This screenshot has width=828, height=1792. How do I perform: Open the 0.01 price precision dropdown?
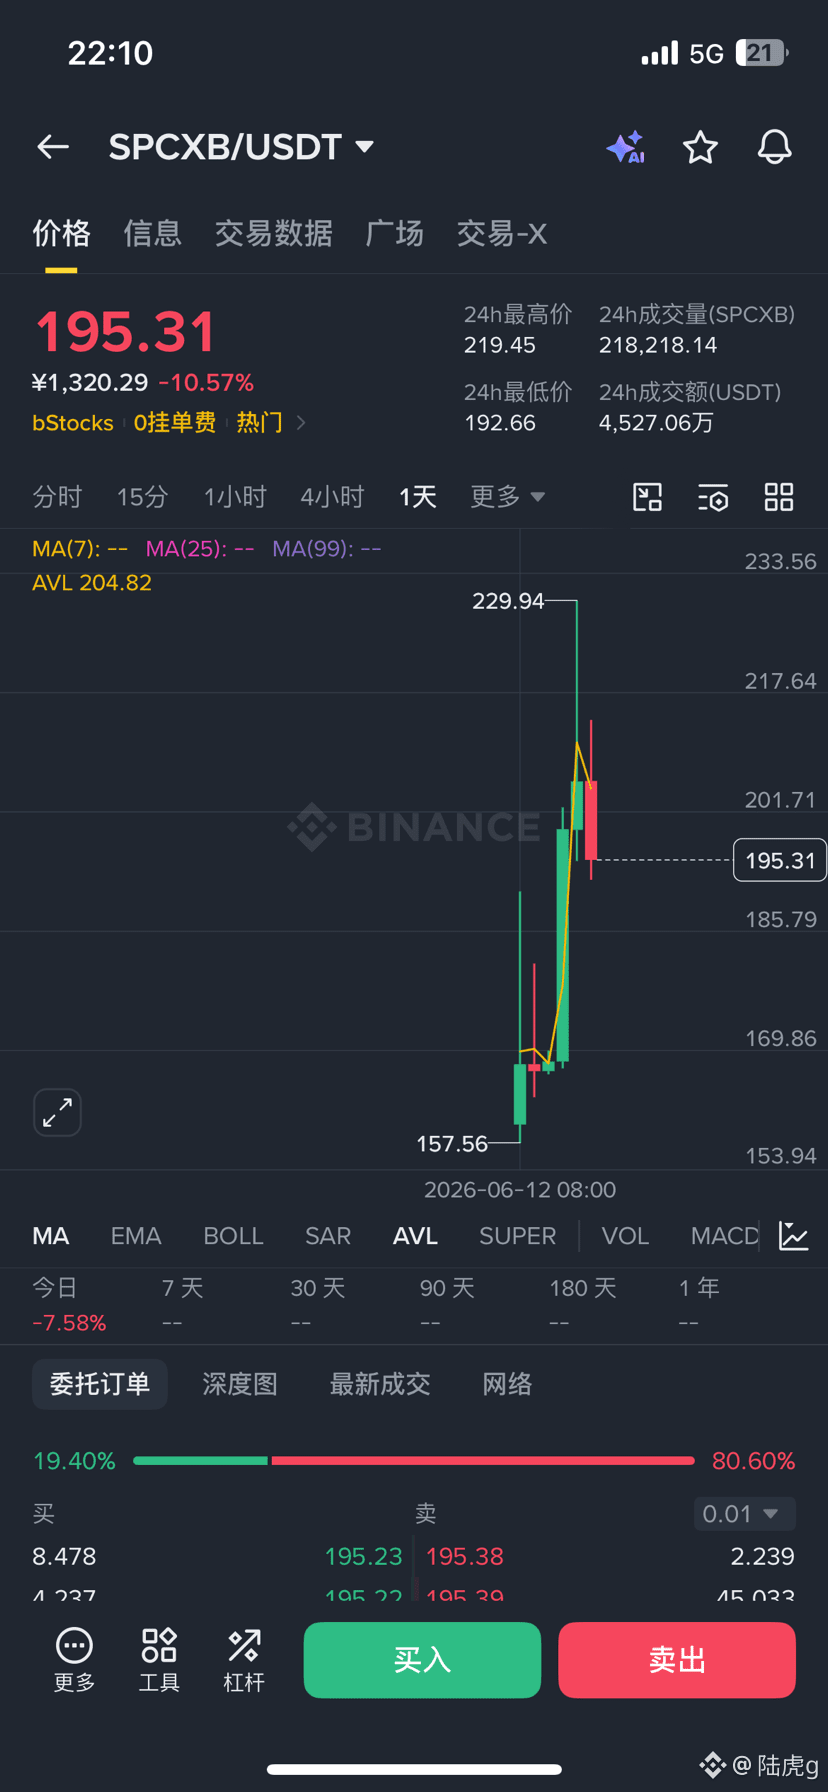pyautogui.click(x=745, y=1514)
